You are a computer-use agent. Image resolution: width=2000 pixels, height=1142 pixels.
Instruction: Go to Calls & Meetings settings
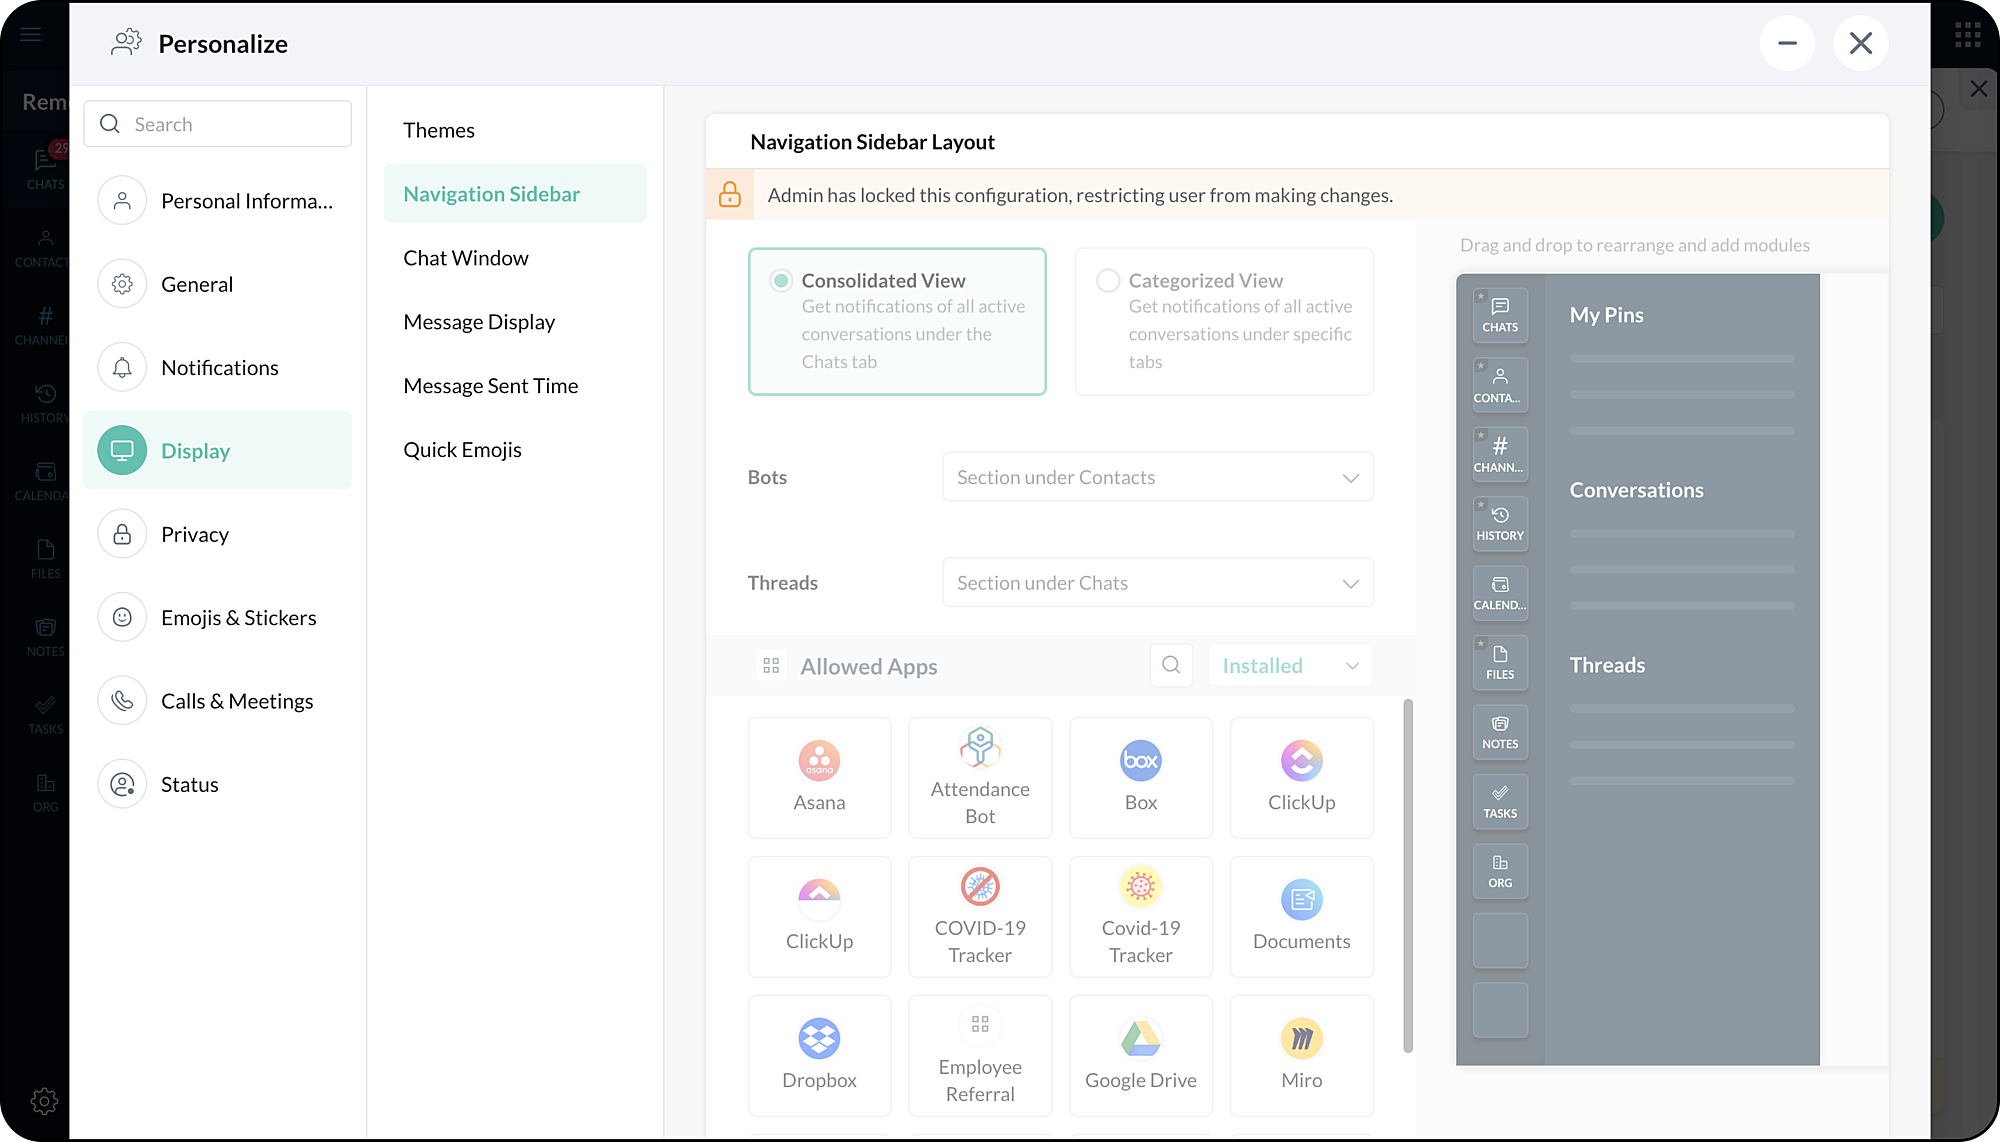pyautogui.click(x=236, y=701)
